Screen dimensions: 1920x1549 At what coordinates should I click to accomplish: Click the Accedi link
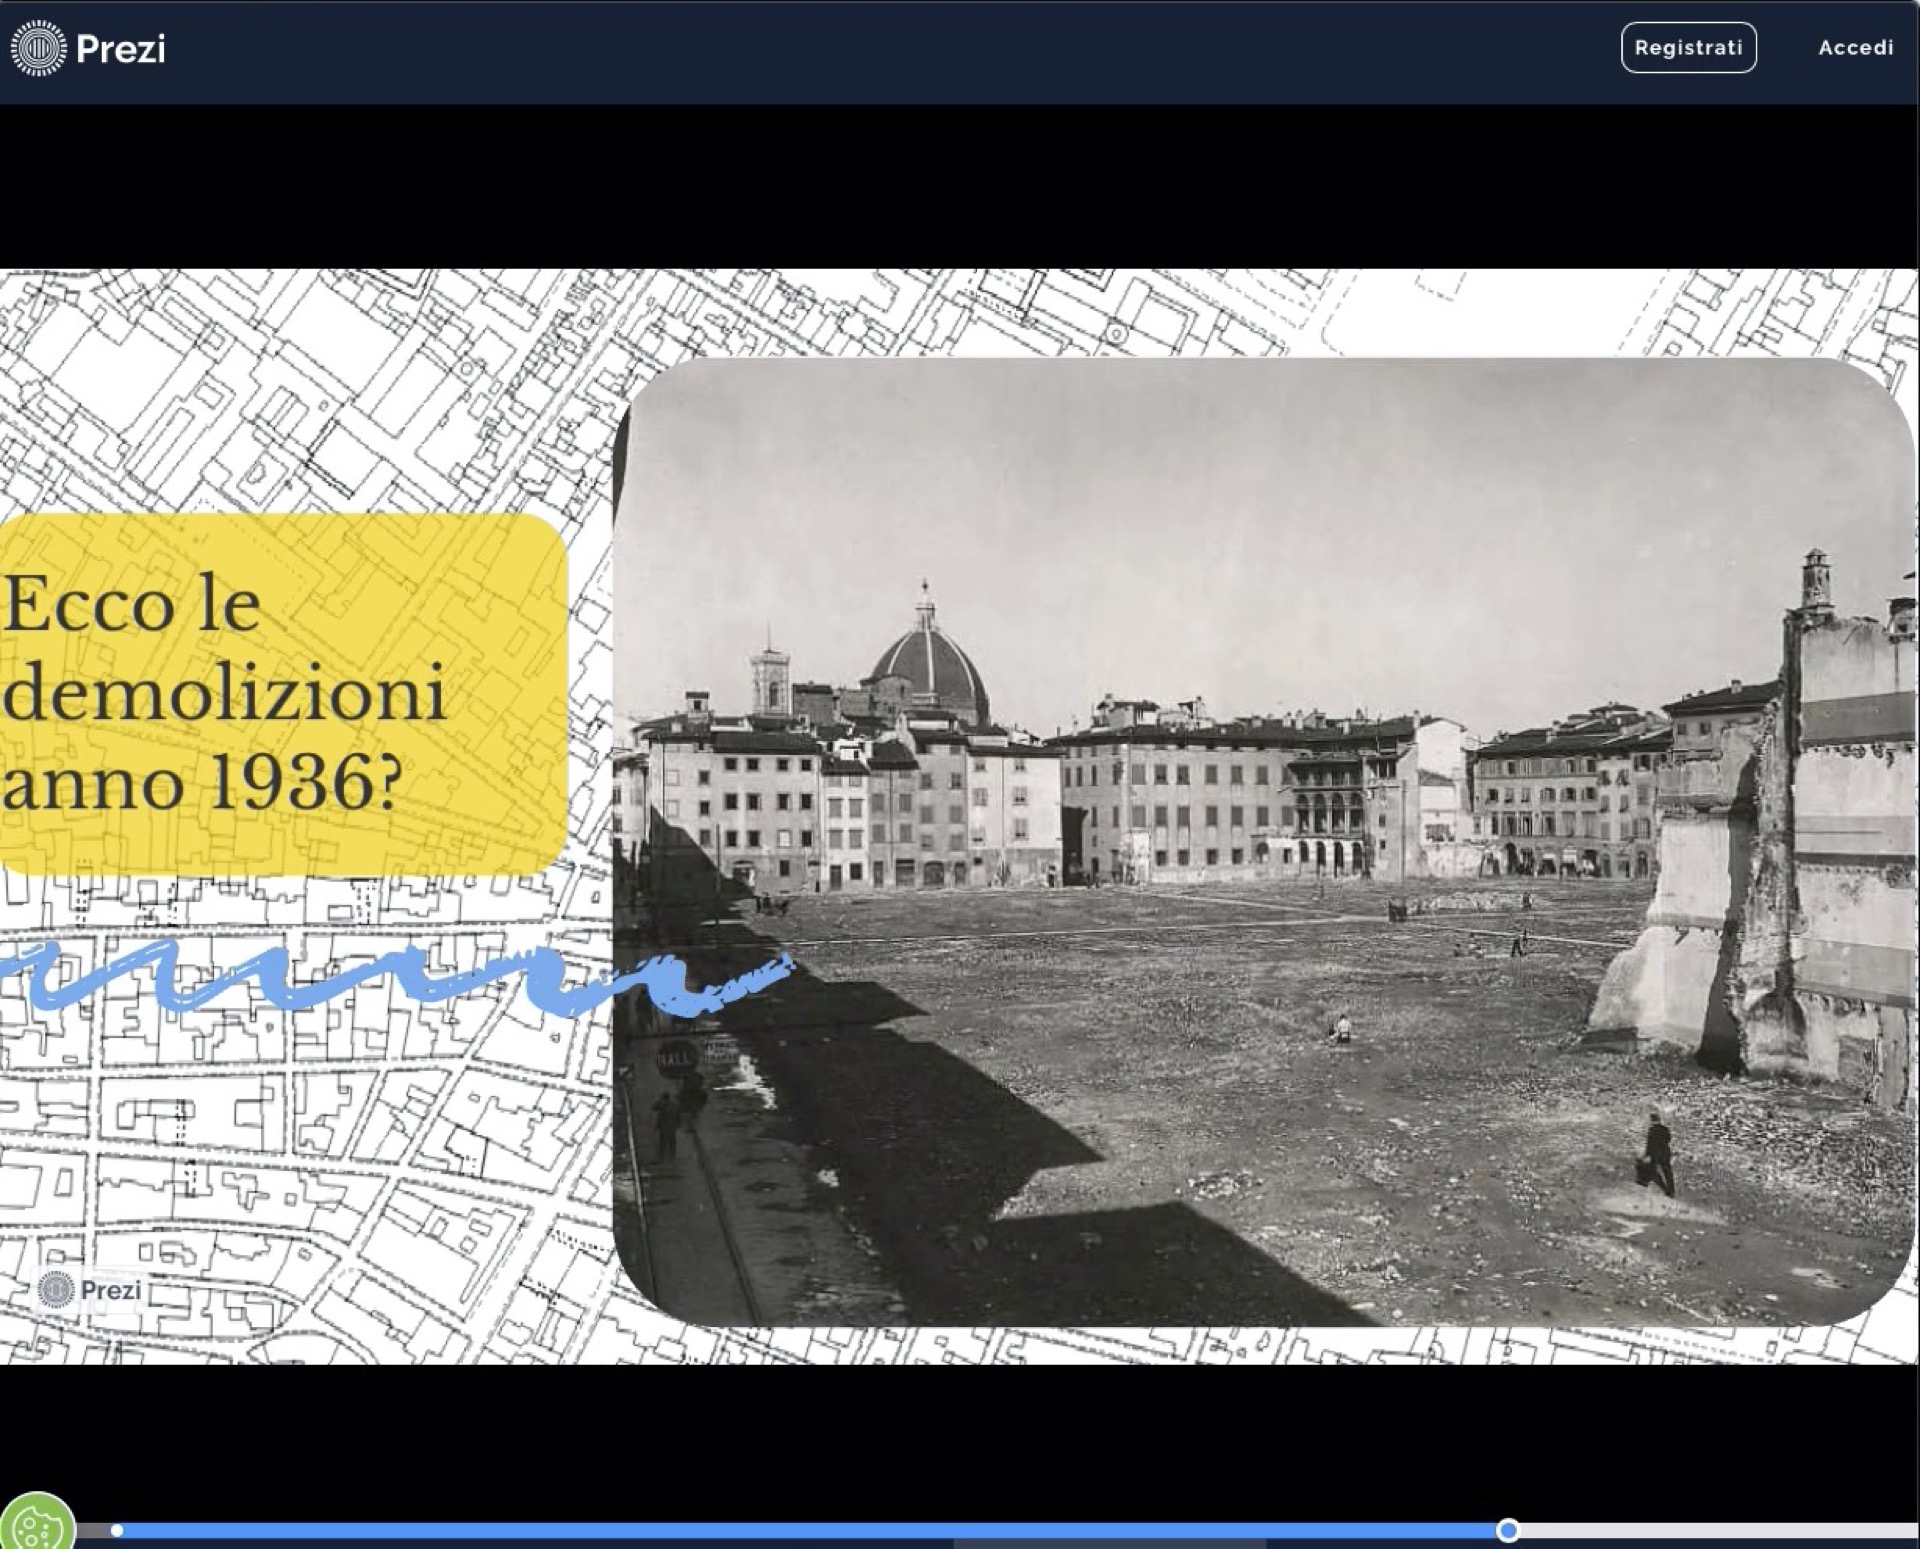(x=1855, y=47)
